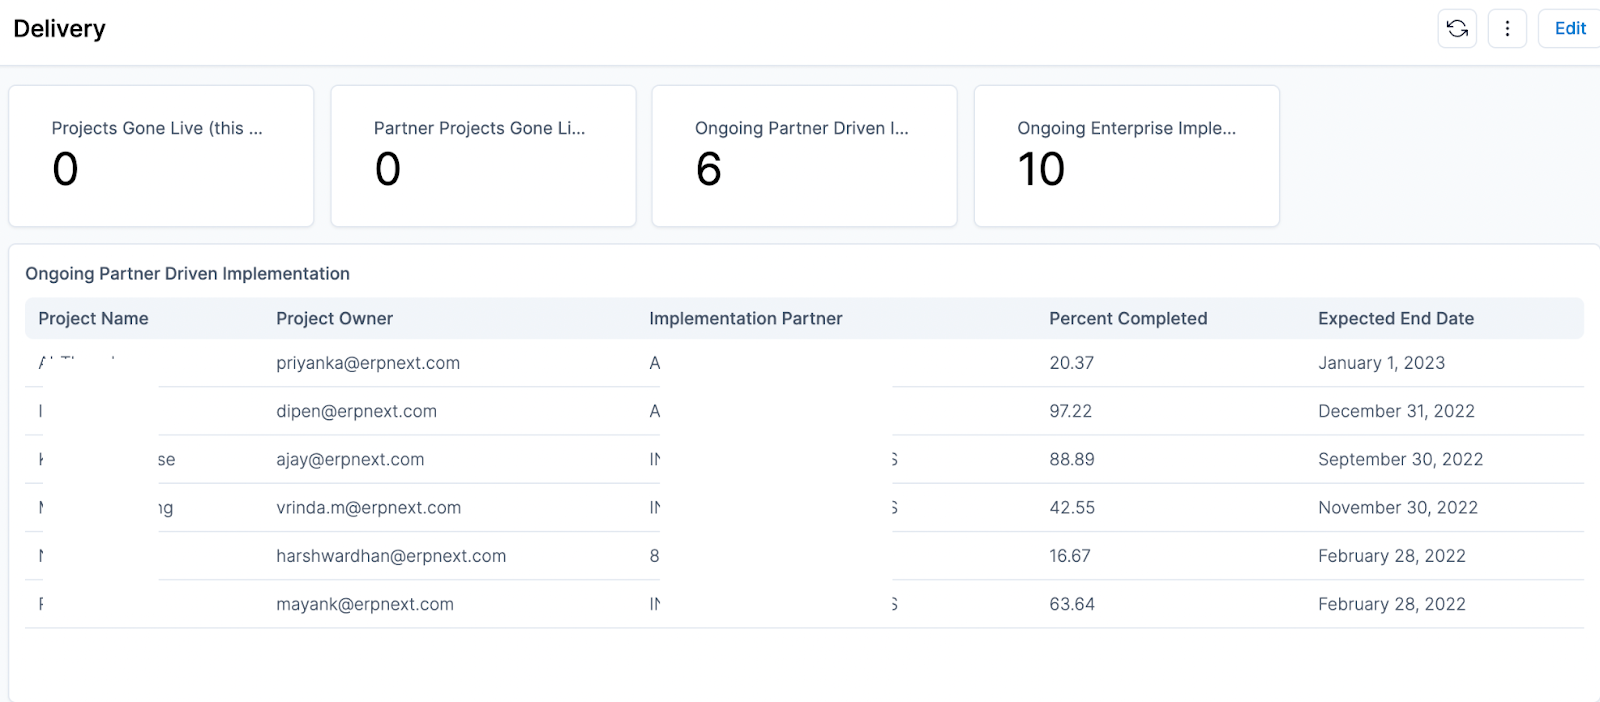This screenshot has width=1600, height=702.
Task: Click the refresh dashboard icon
Action: click(x=1457, y=29)
